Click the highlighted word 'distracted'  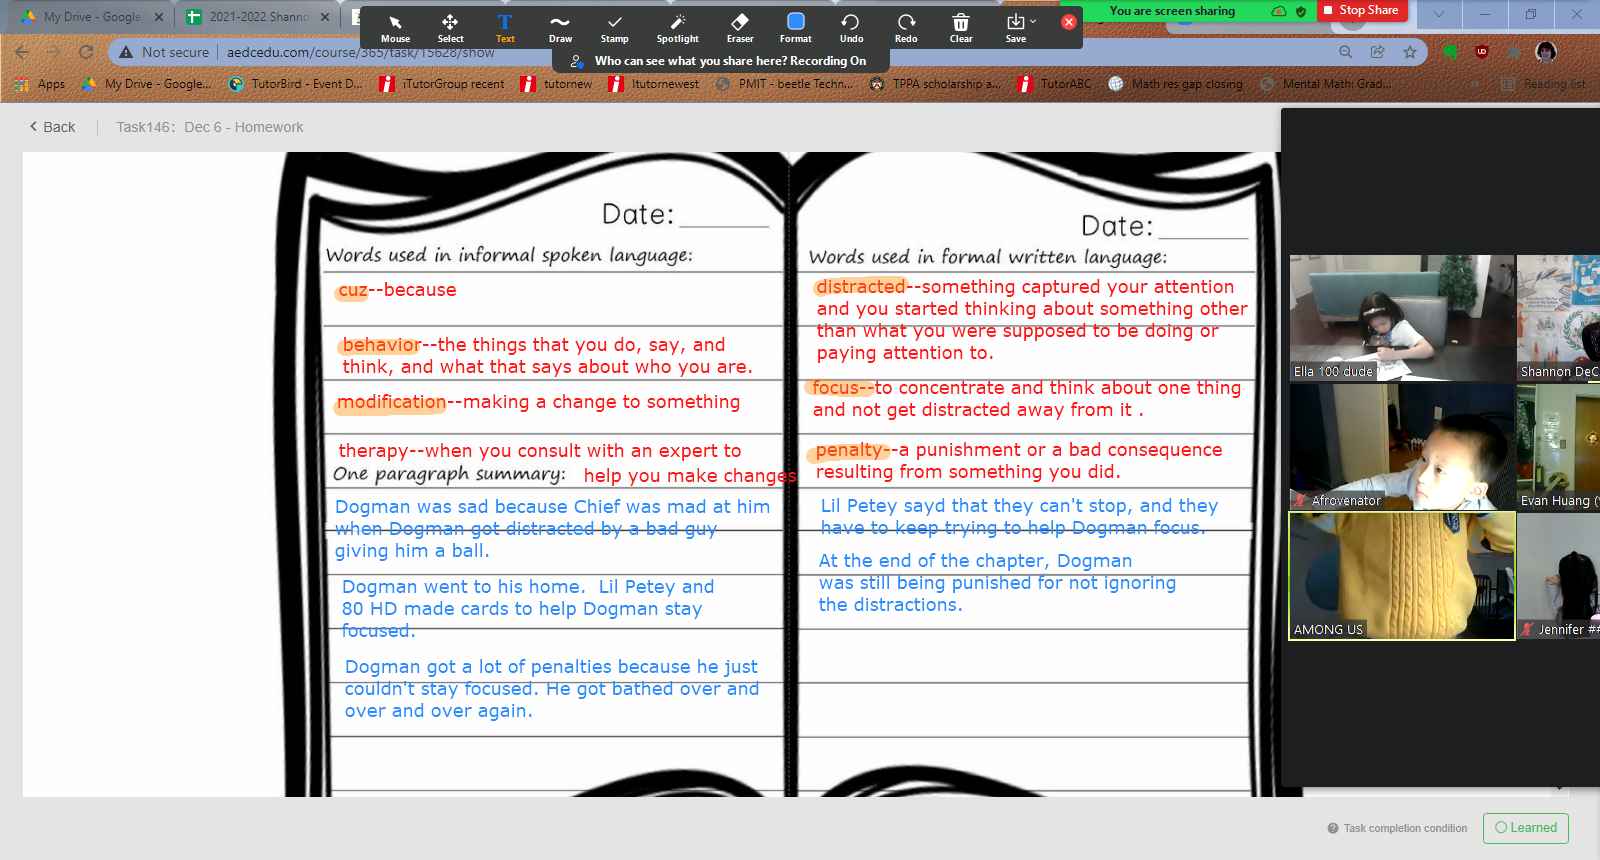[x=860, y=287]
